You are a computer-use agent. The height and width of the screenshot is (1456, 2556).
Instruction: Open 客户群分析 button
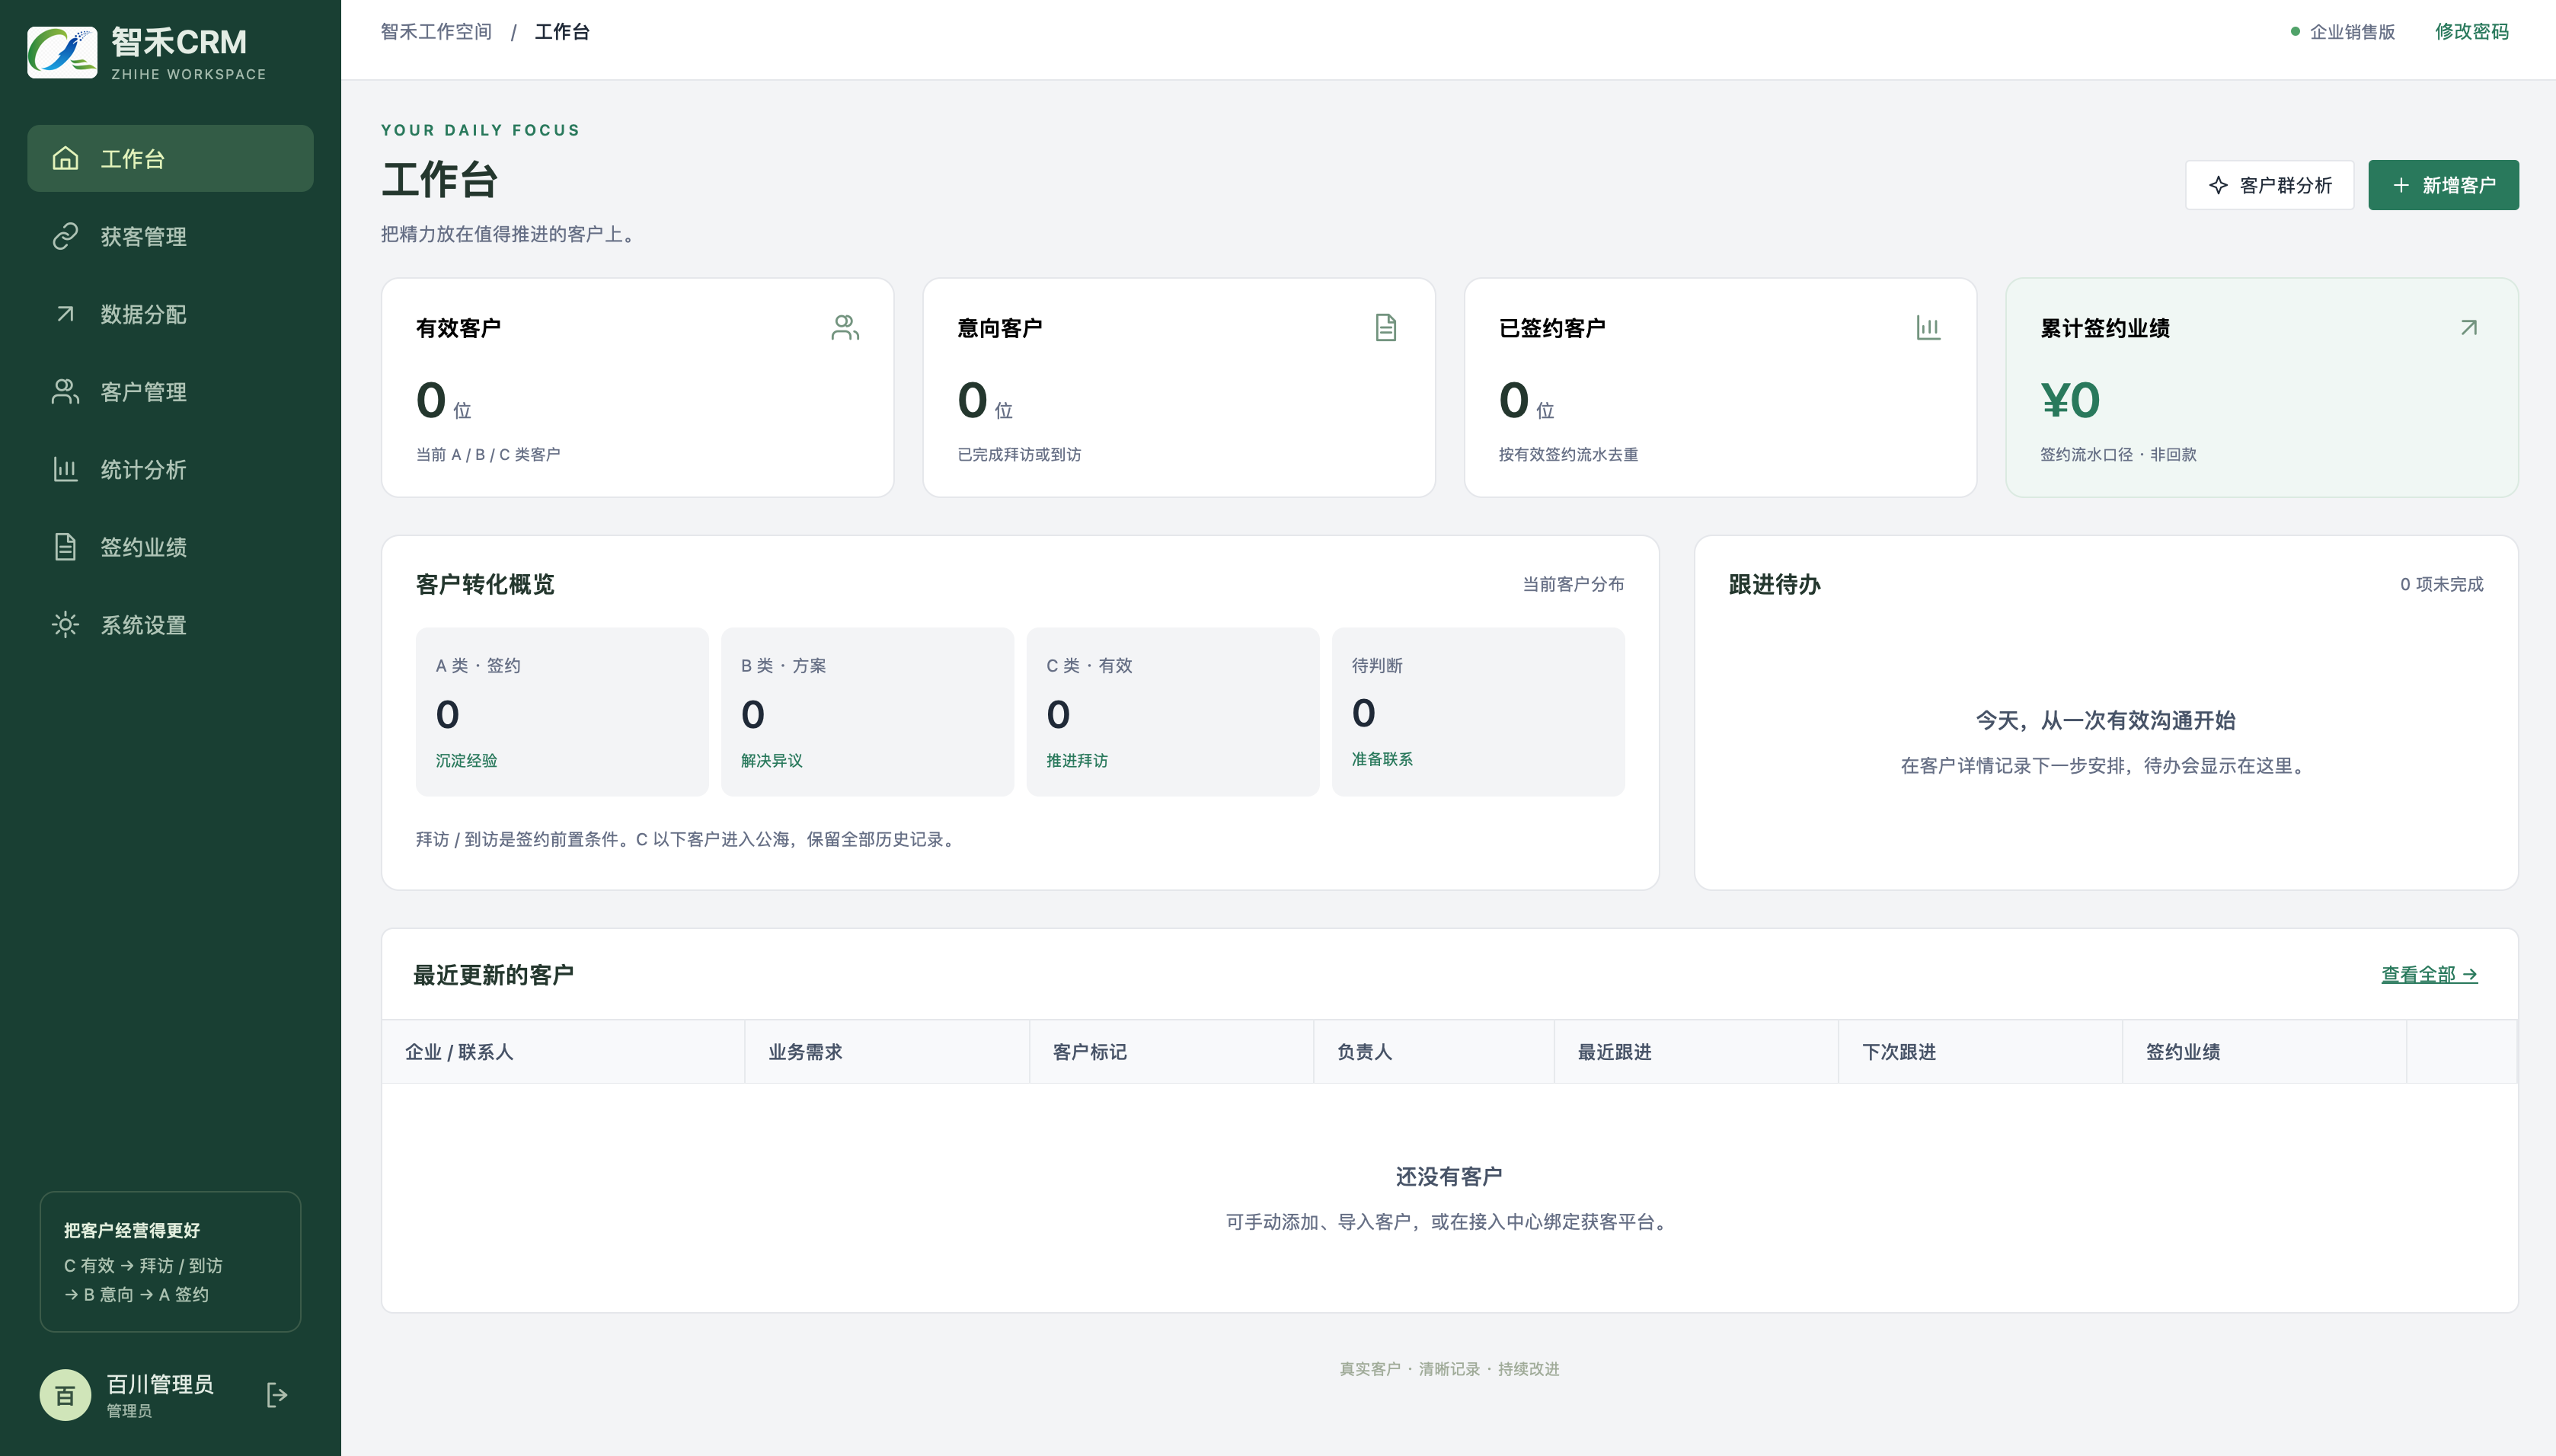[2269, 185]
